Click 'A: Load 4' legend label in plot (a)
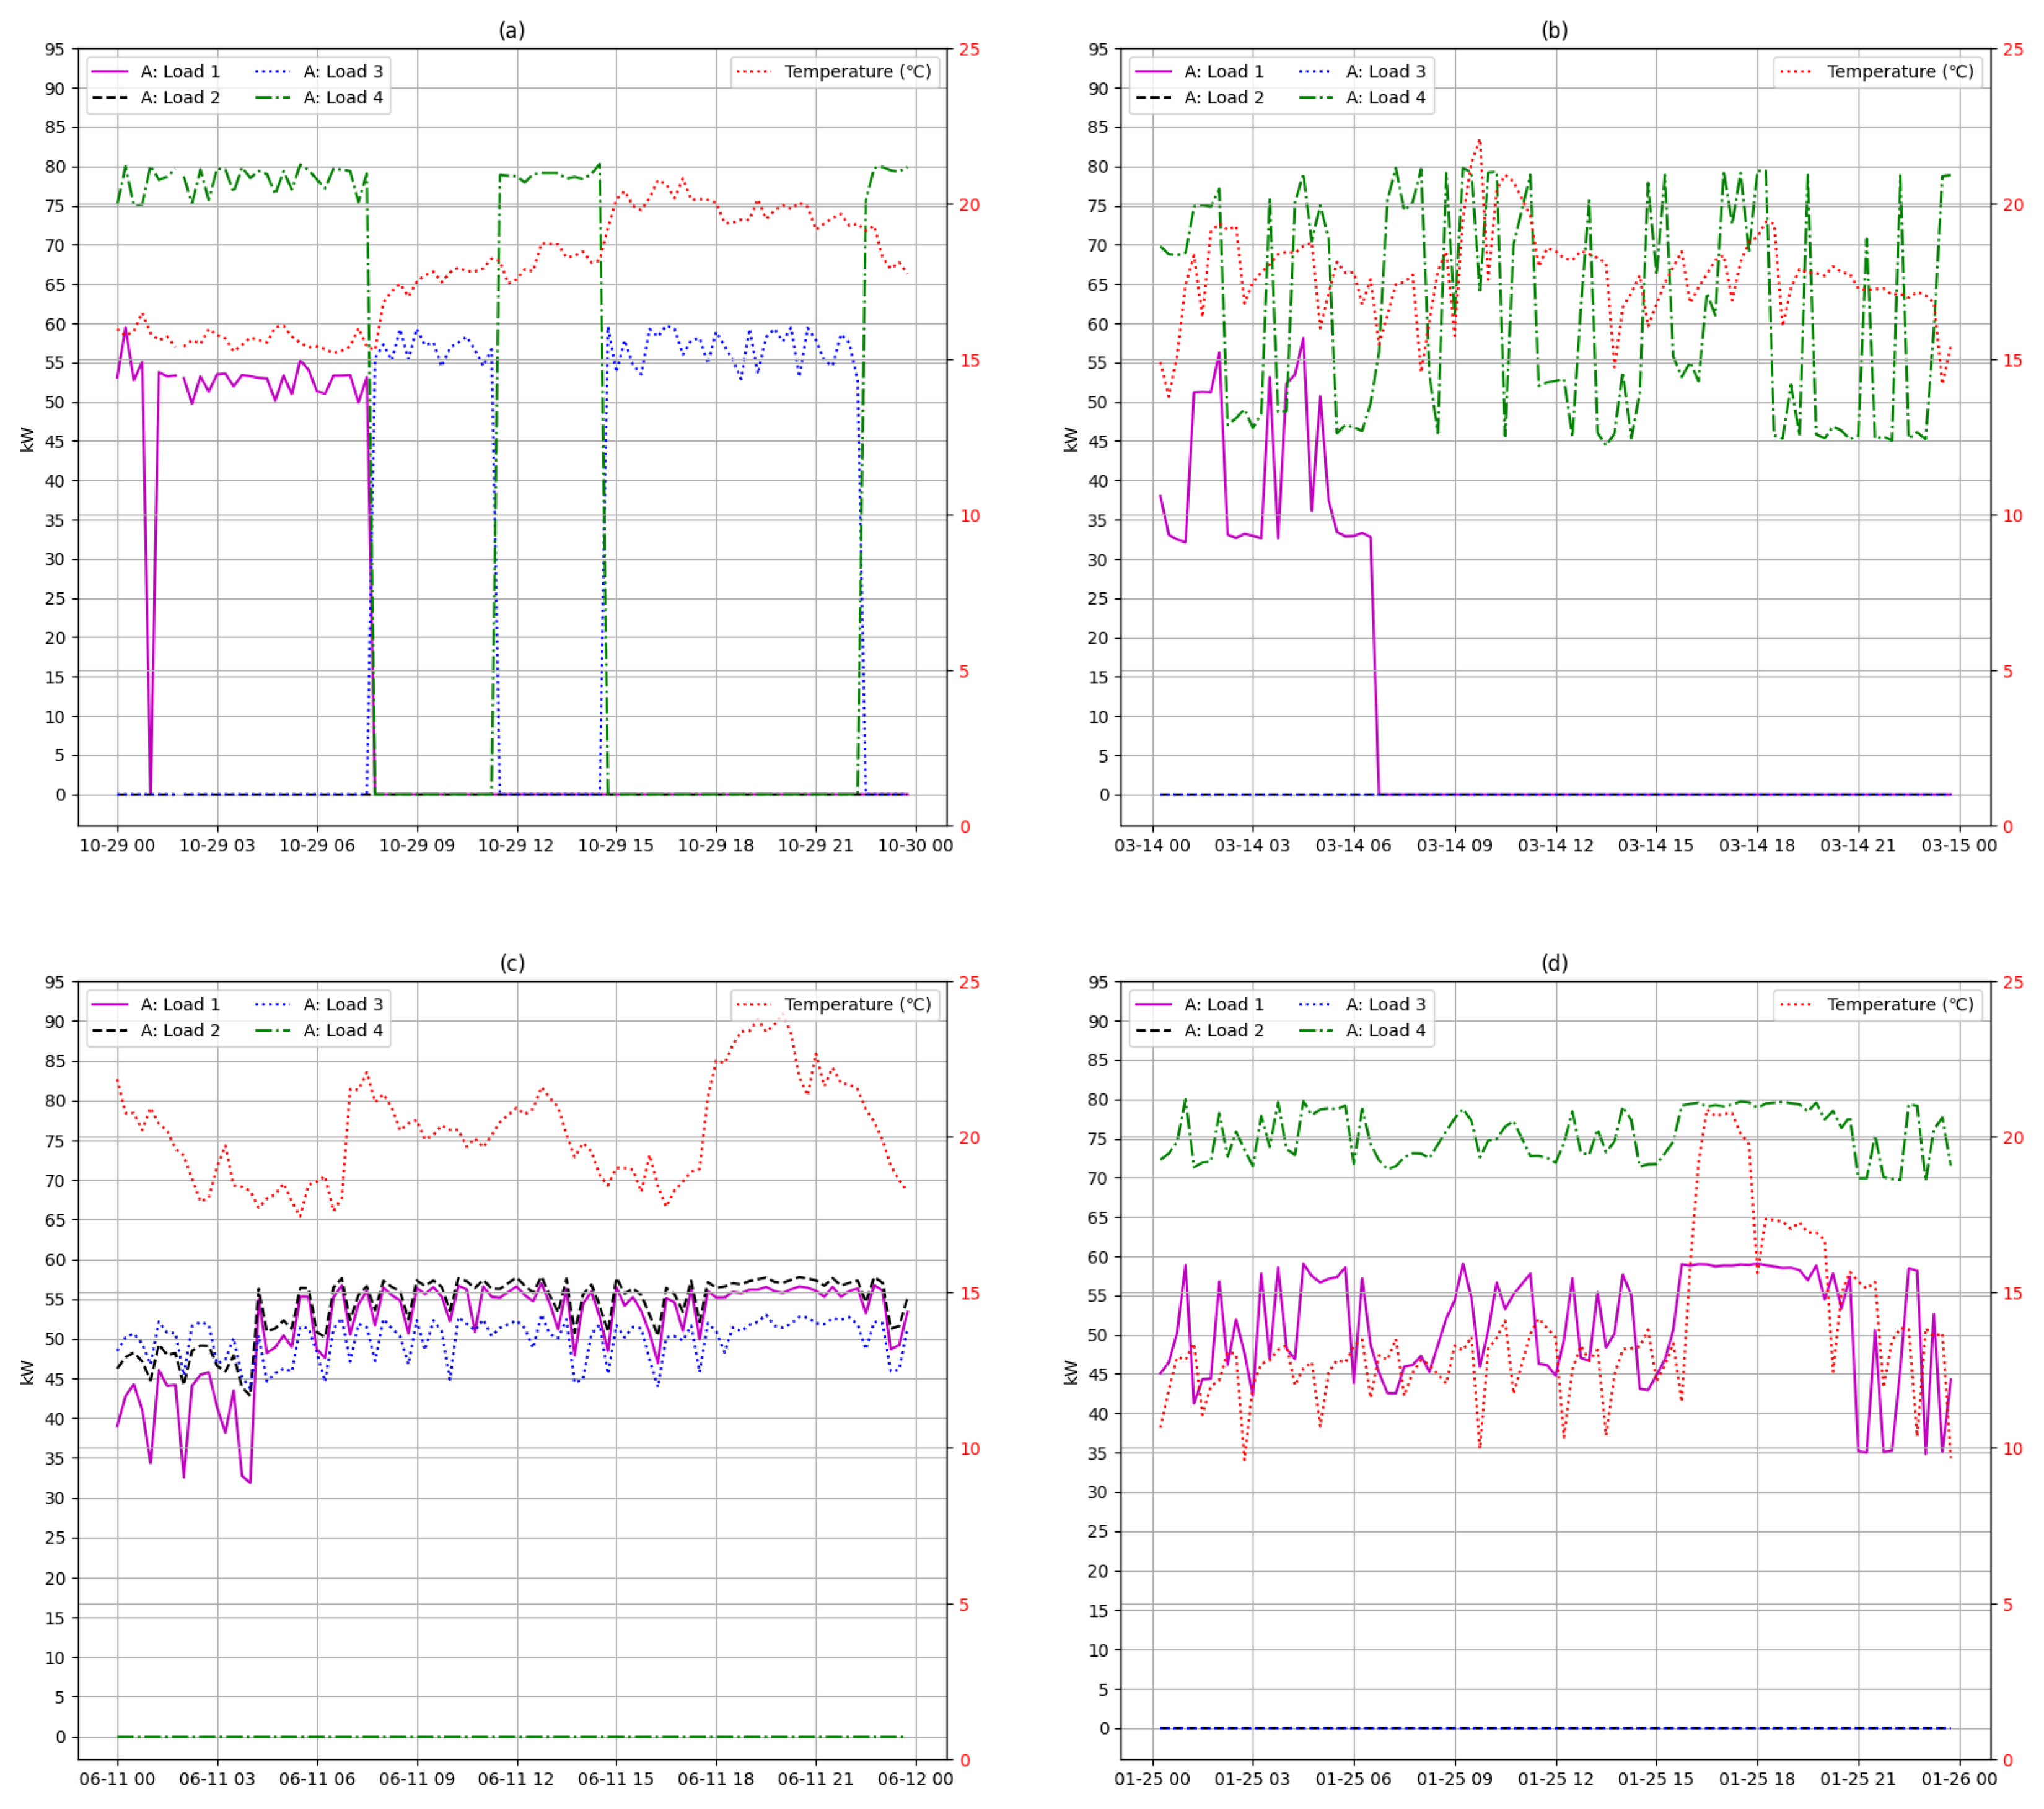 point(343,98)
